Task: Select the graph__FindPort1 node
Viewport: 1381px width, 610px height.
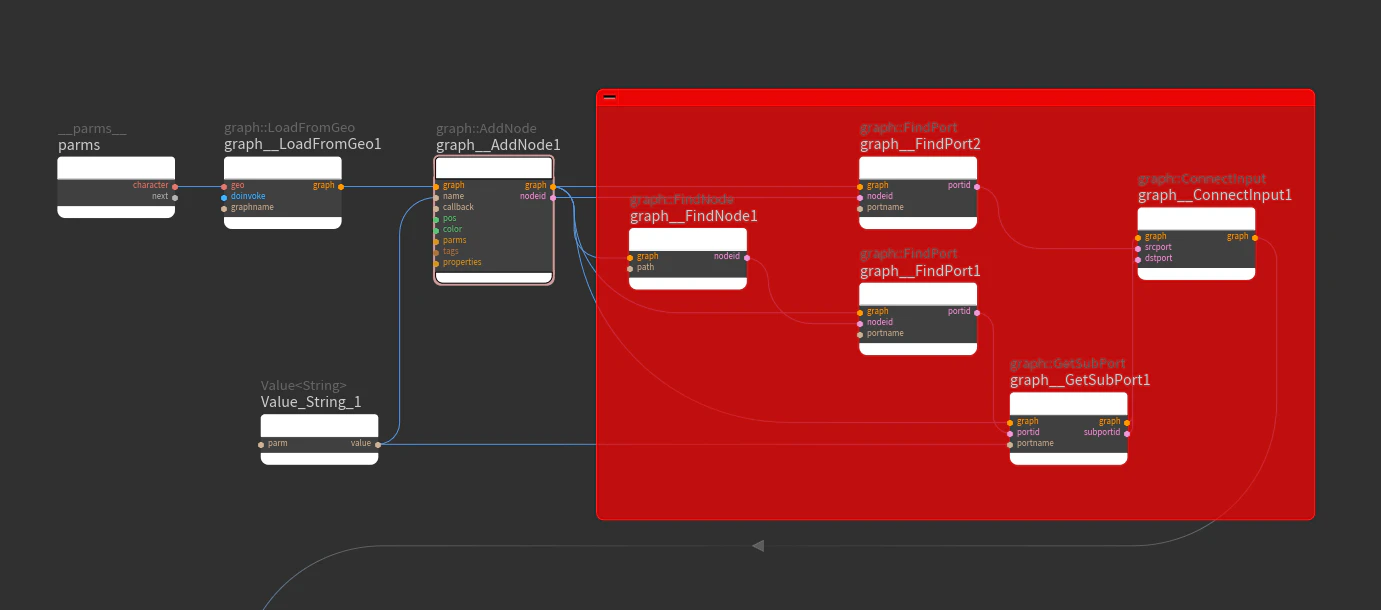Action: (x=918, y=318)
